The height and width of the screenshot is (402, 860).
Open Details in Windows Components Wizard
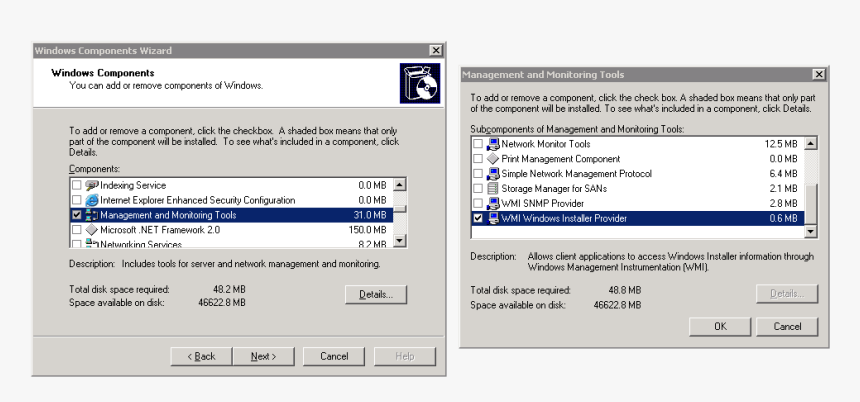point(376,295)
